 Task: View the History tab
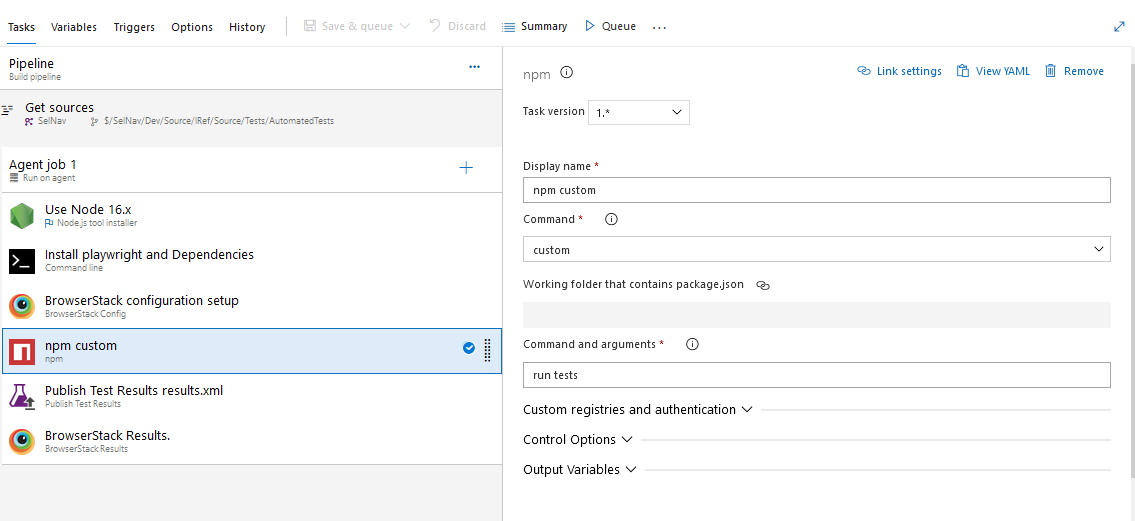click(x=247, y=27)
